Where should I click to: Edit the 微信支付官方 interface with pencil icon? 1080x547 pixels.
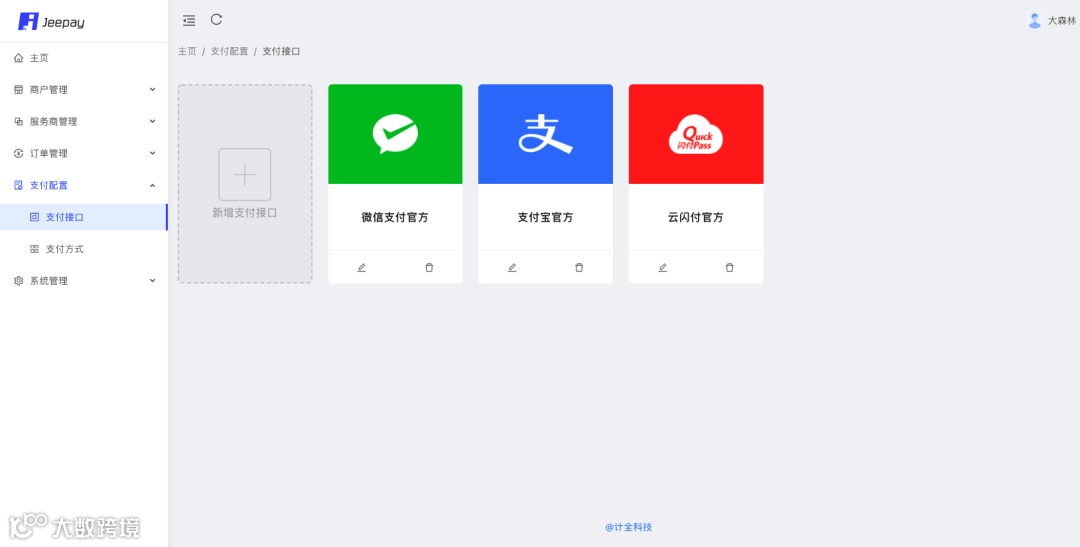(362, 267)
